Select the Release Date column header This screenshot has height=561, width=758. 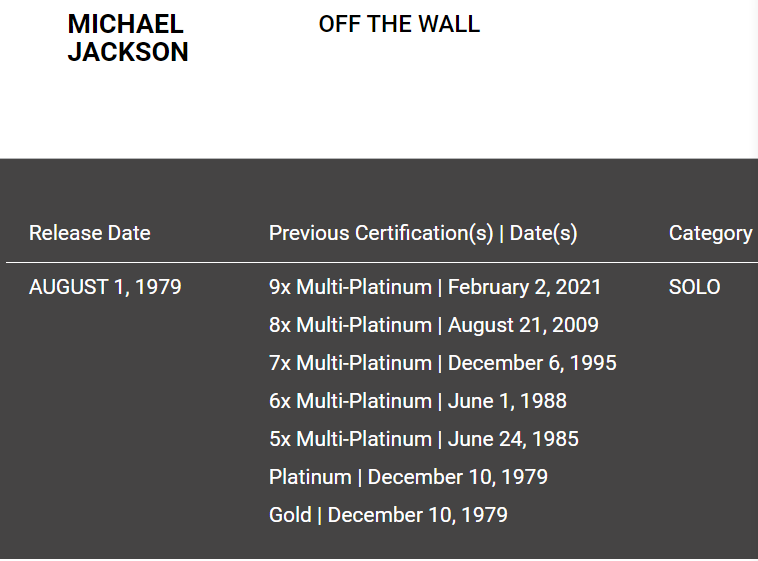90,233
